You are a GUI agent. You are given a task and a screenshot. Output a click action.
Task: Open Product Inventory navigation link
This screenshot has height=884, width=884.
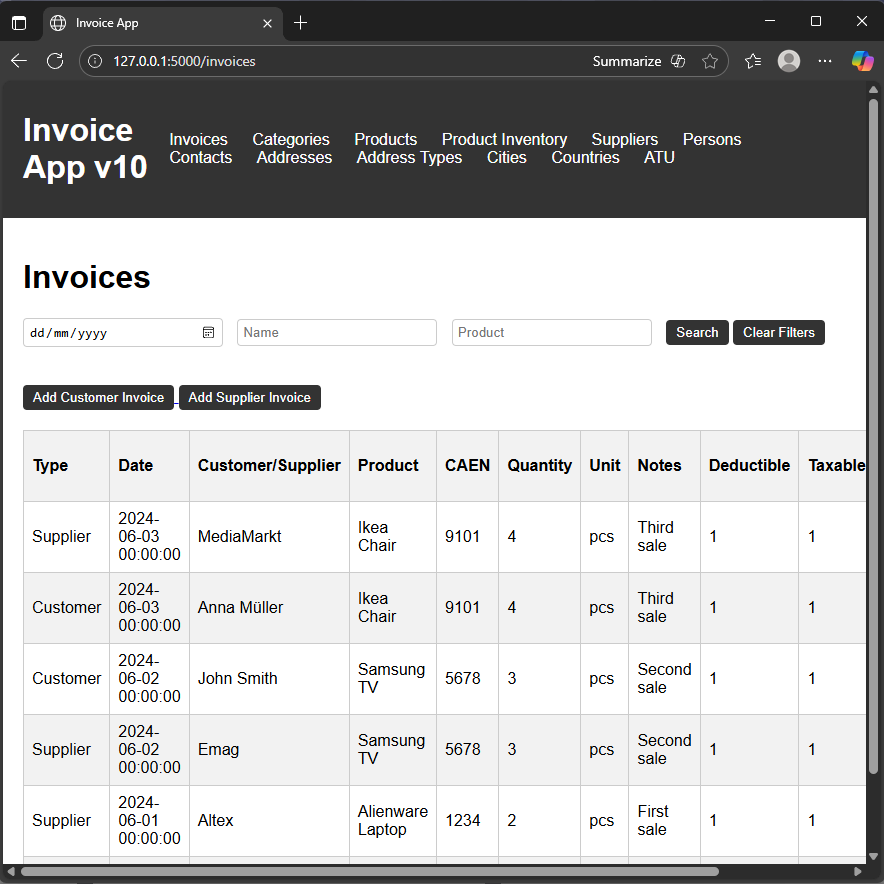coord(504,139)
